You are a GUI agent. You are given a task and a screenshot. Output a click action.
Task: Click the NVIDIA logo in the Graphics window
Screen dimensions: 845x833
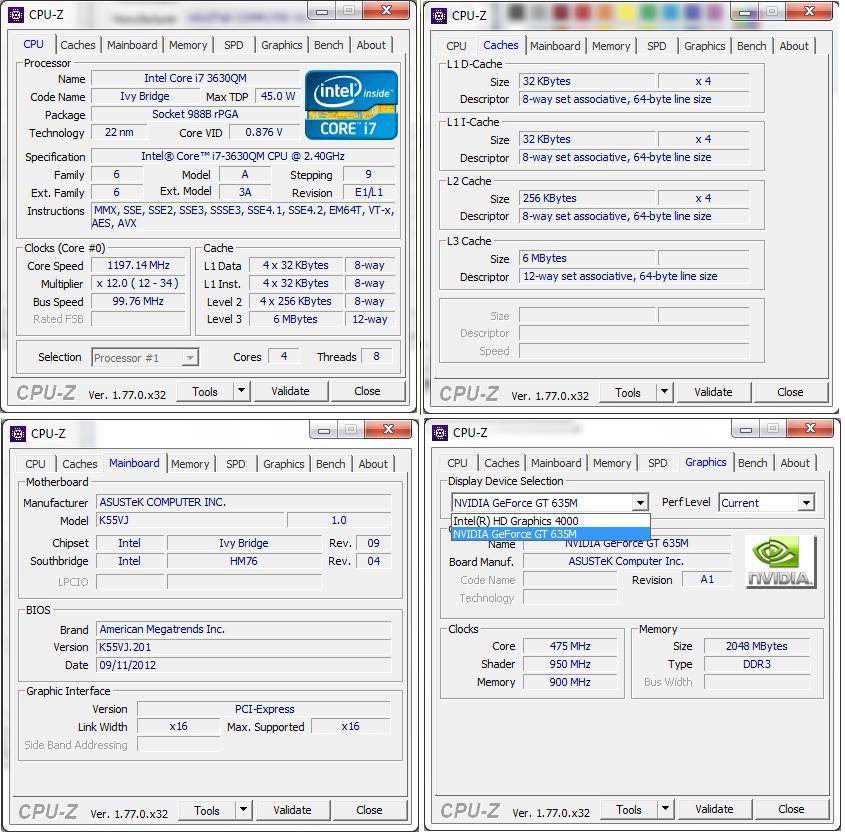click(x=780, y=561)
